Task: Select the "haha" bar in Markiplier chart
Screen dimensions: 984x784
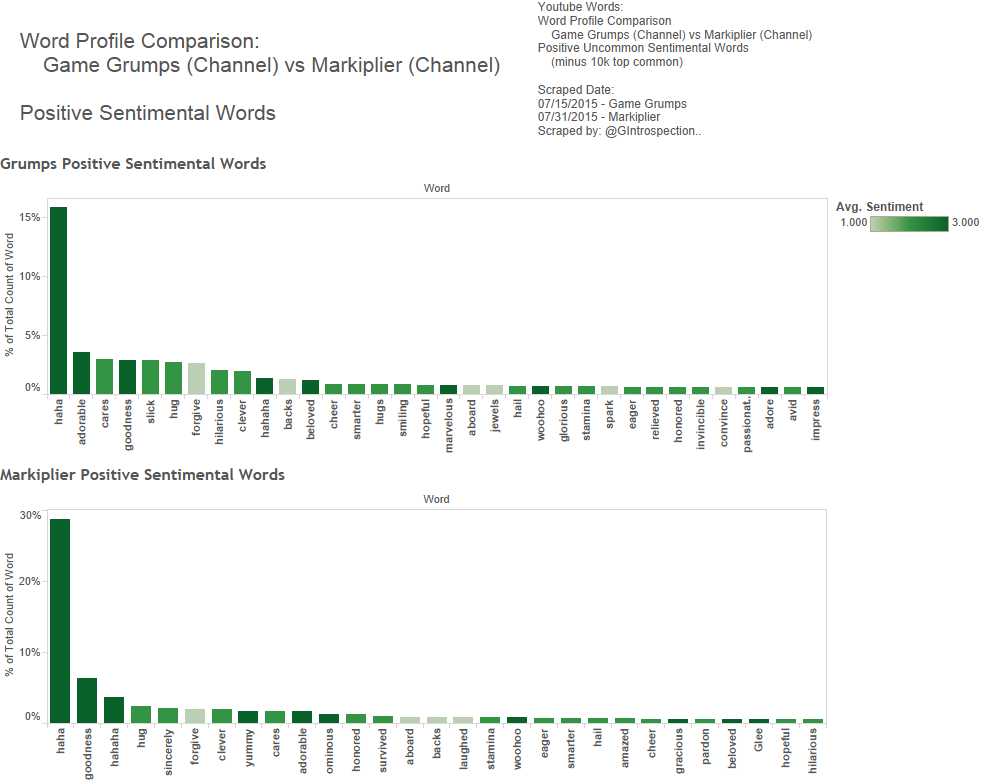Action: (x=60, y=620)
